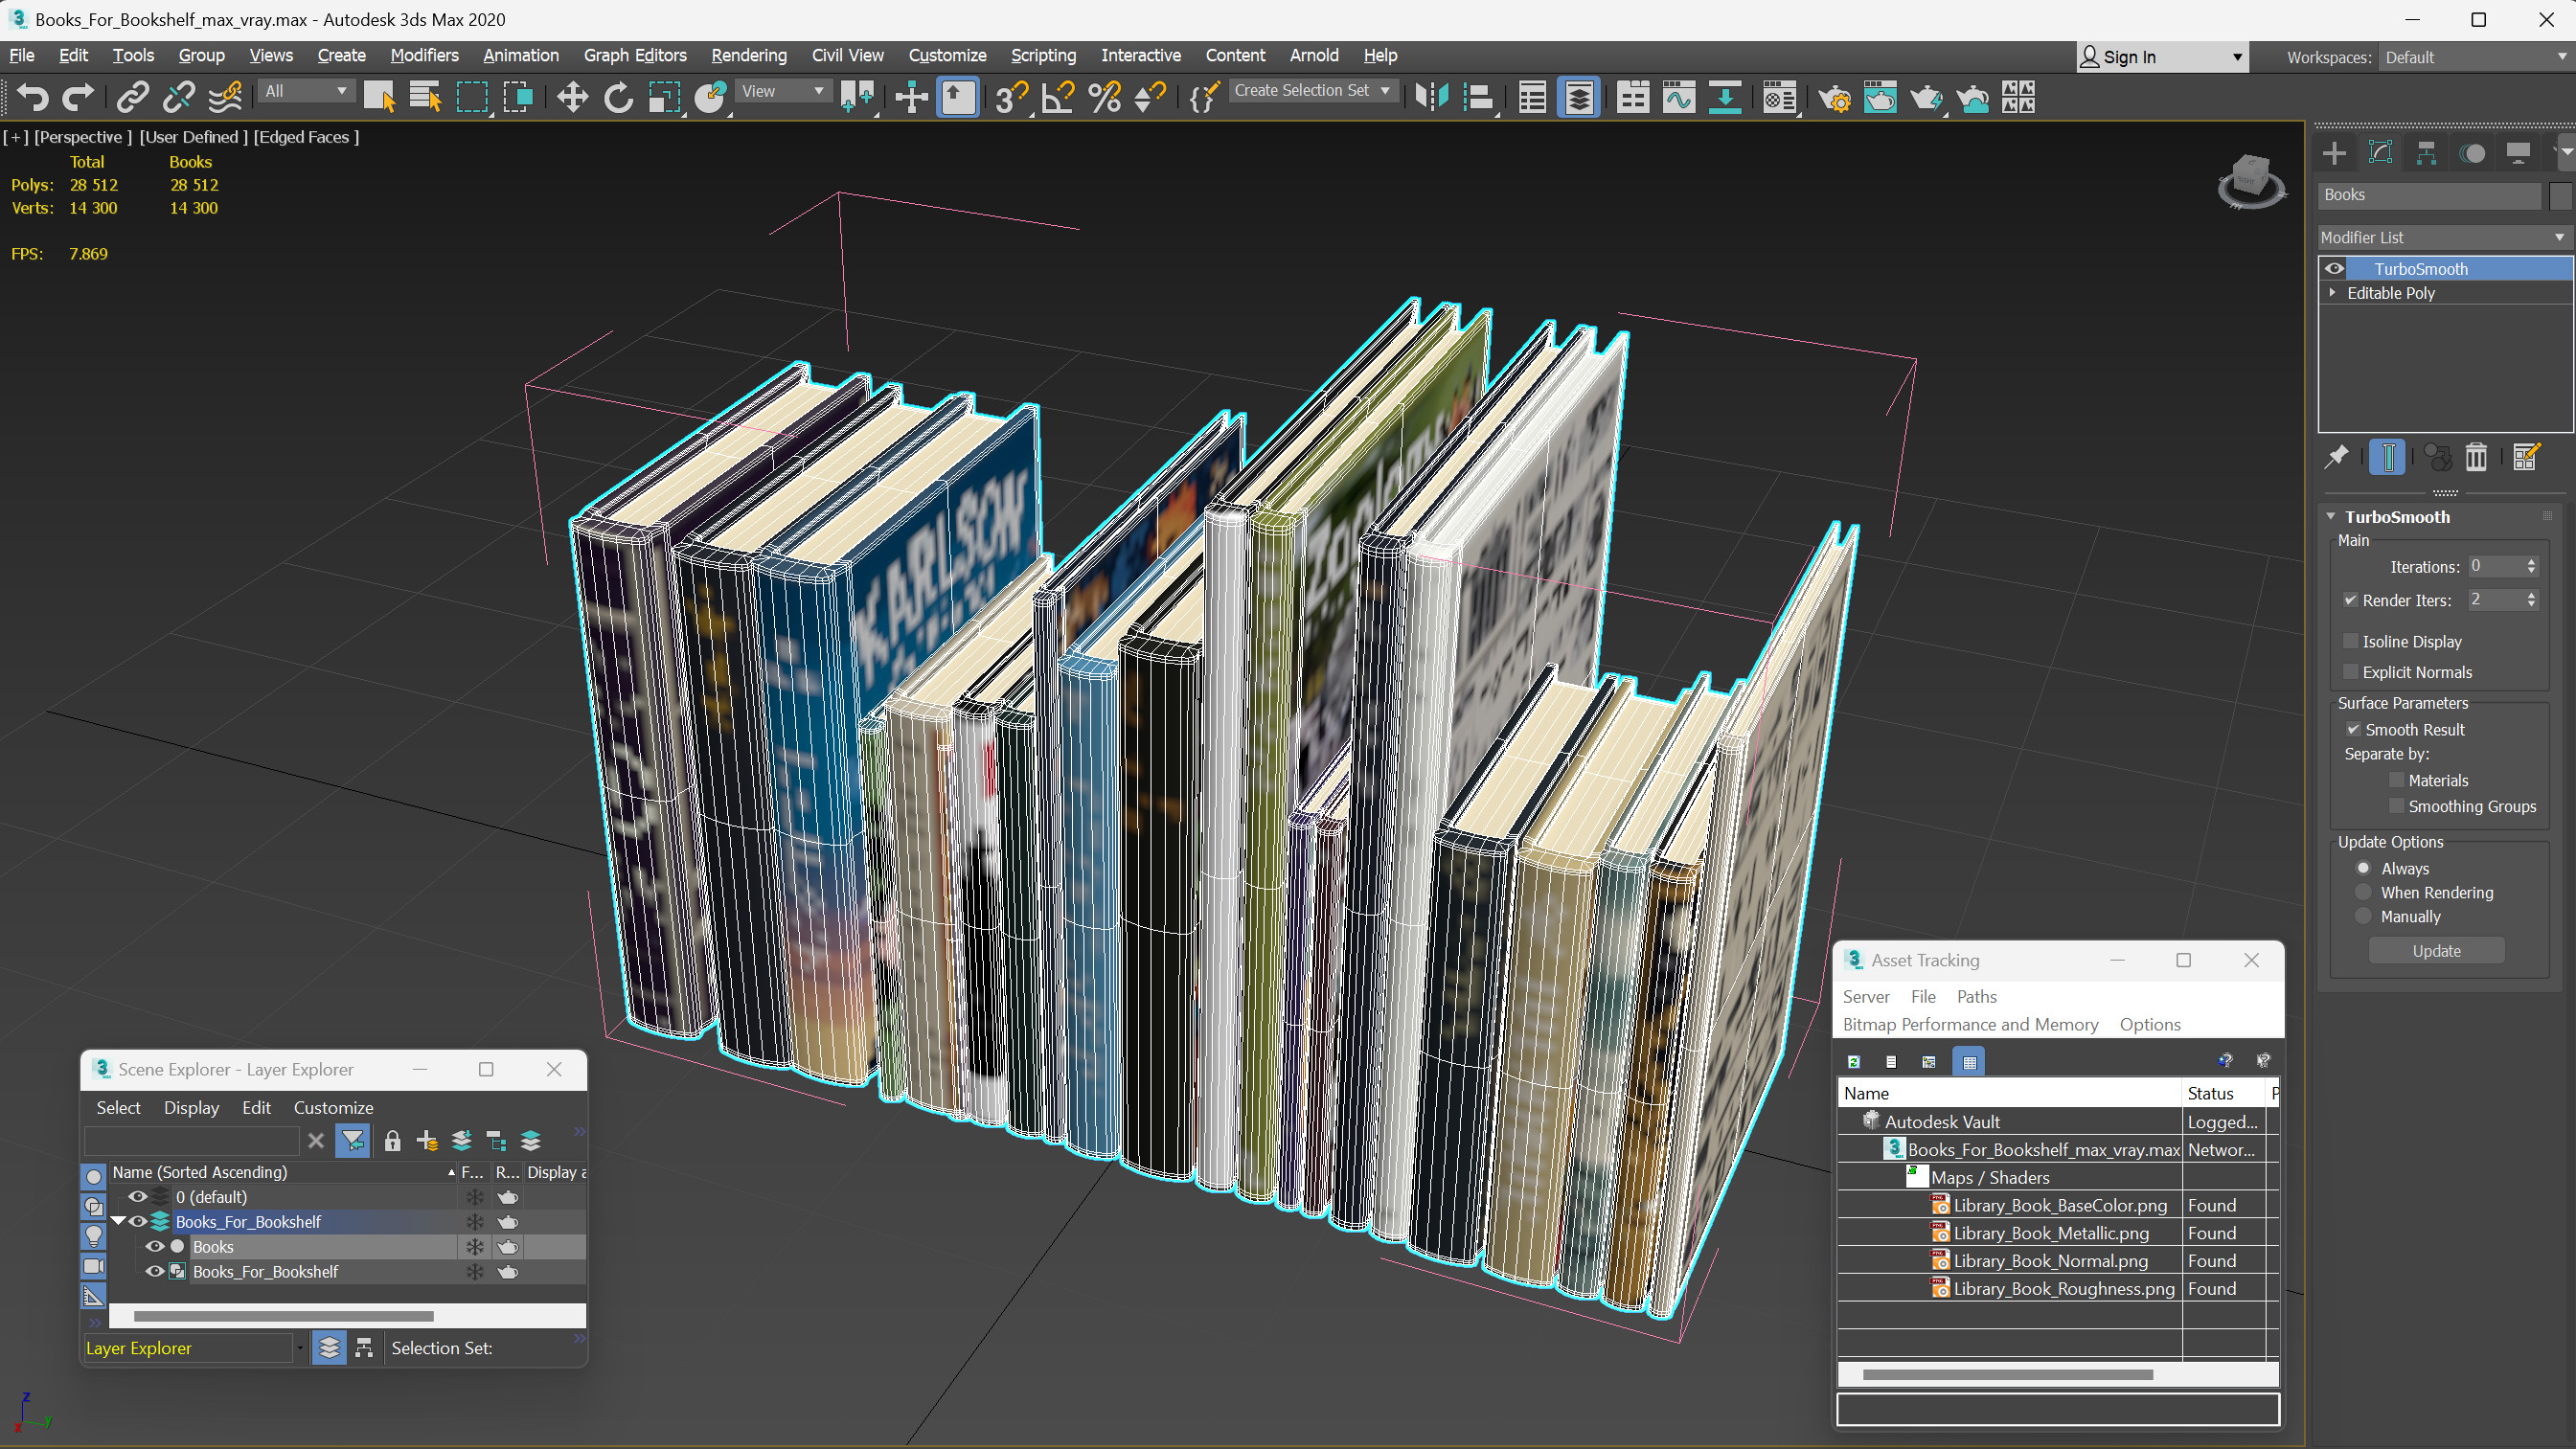Viewport: 2576px width, 1449px height.
Task: Click the Undo arrow icon
Action: click(33, 97)
